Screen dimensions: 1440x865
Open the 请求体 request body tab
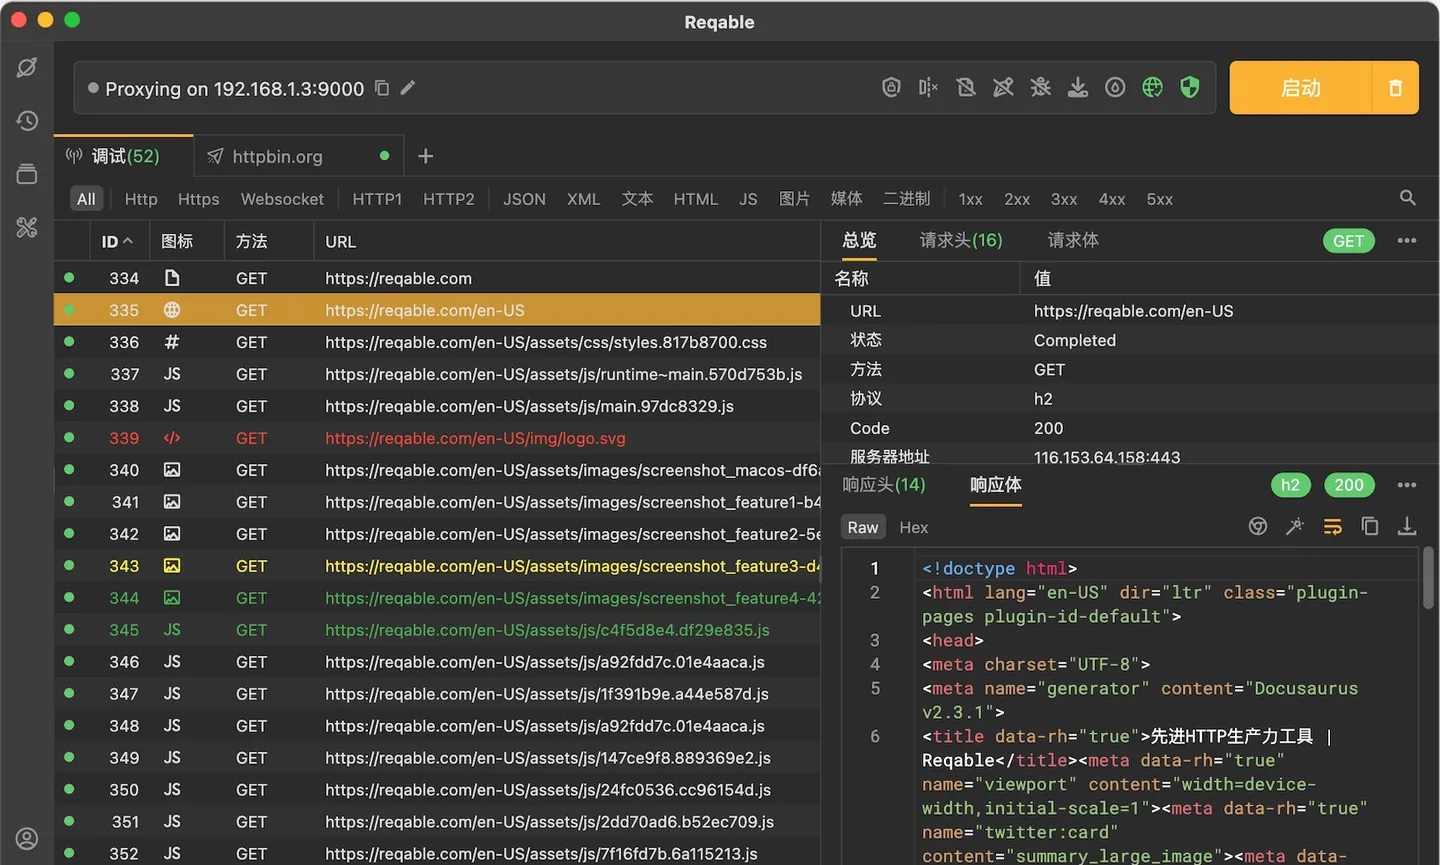(1073, 240)
